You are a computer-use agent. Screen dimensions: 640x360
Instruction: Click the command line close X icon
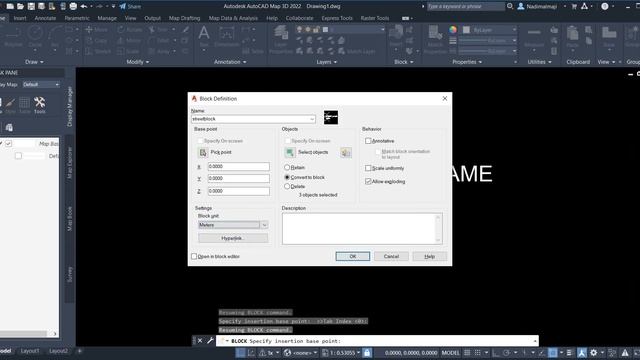click(200, 340)
